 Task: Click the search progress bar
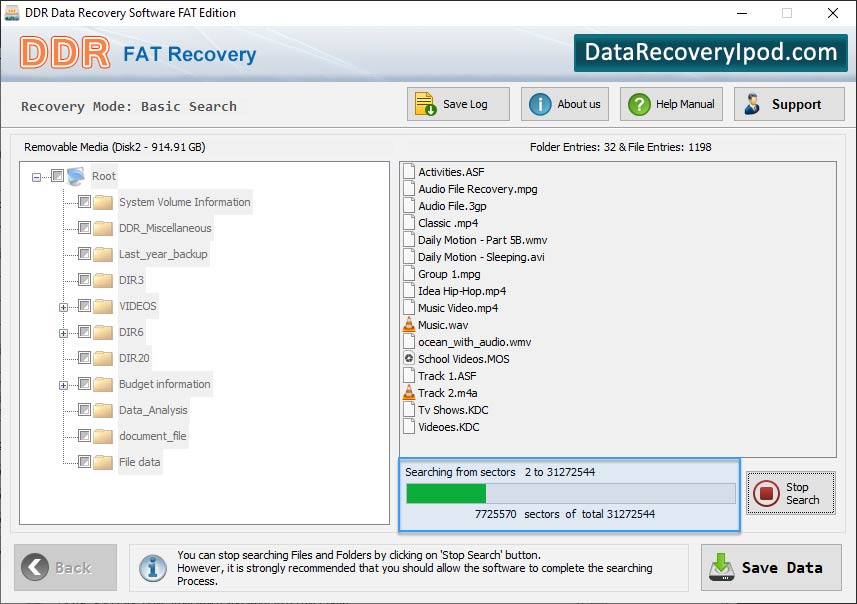click(x=571, y=494)
